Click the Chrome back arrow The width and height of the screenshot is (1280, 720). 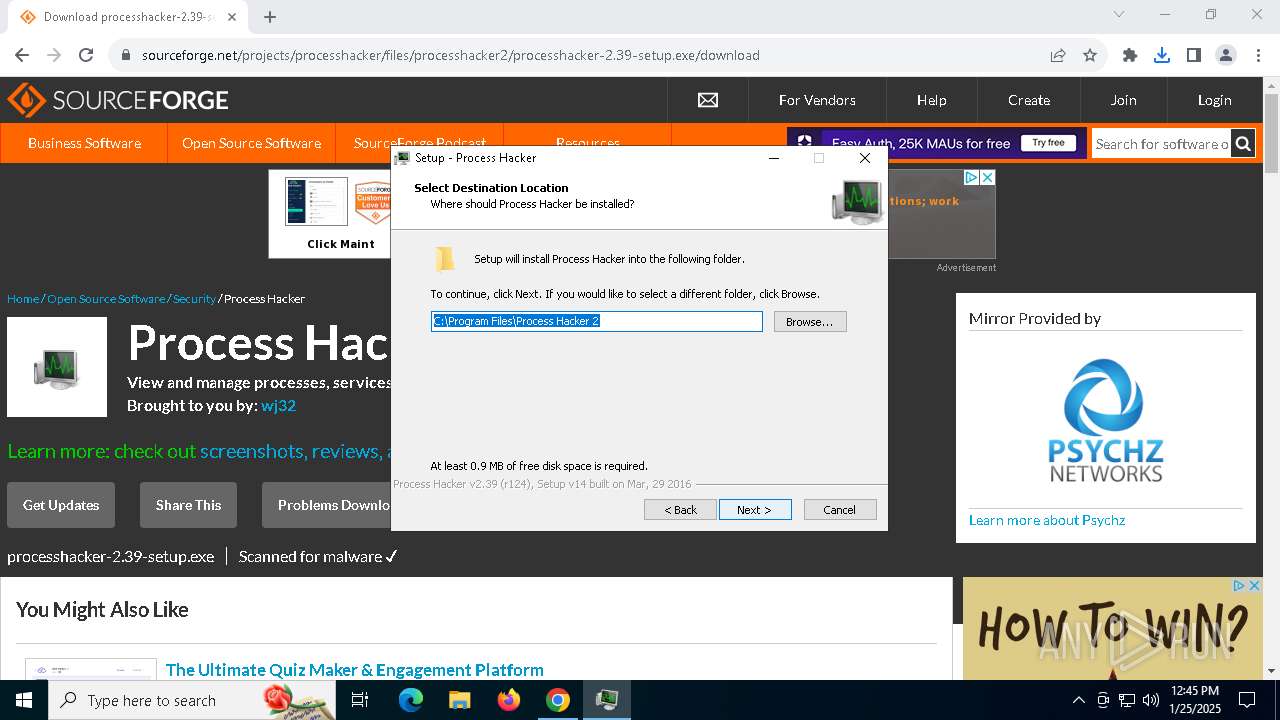point(22,55)
